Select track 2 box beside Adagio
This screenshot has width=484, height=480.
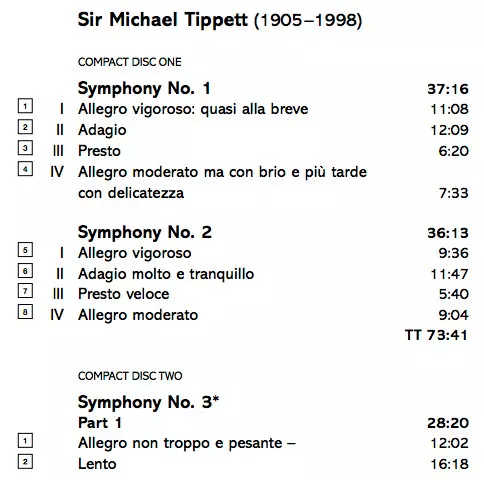[25, 127]
